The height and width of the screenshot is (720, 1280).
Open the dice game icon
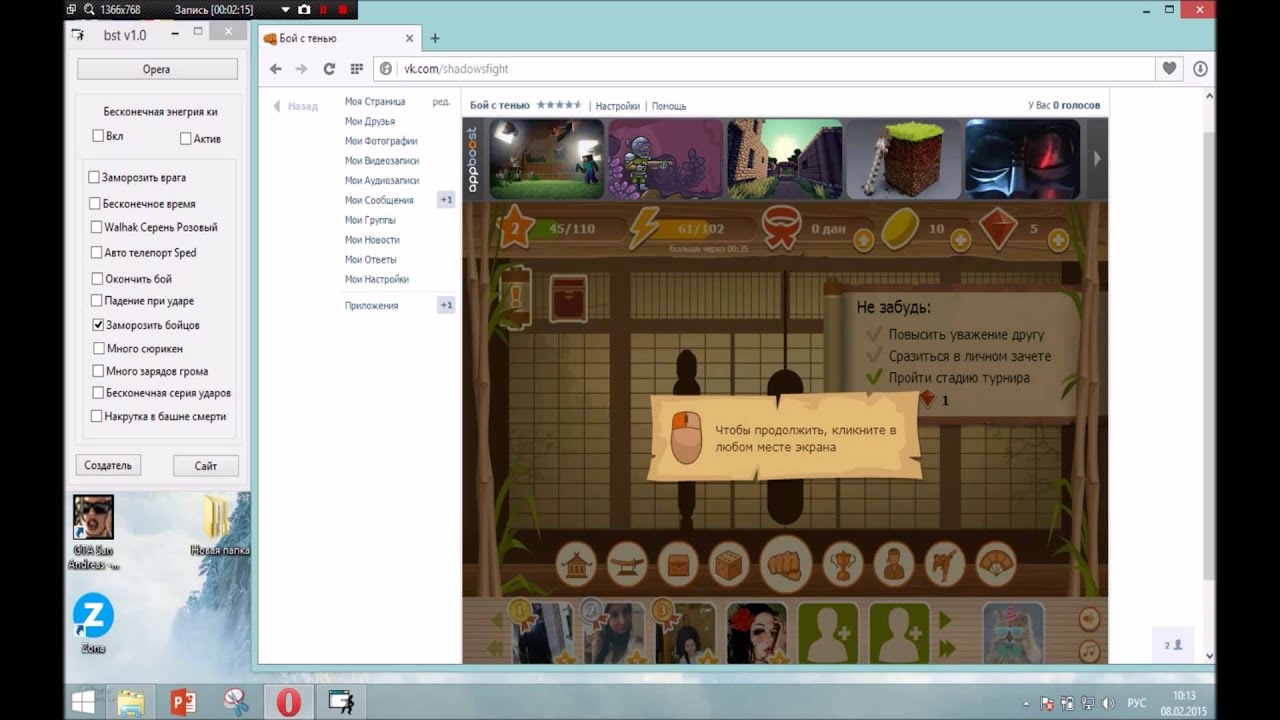730,565
